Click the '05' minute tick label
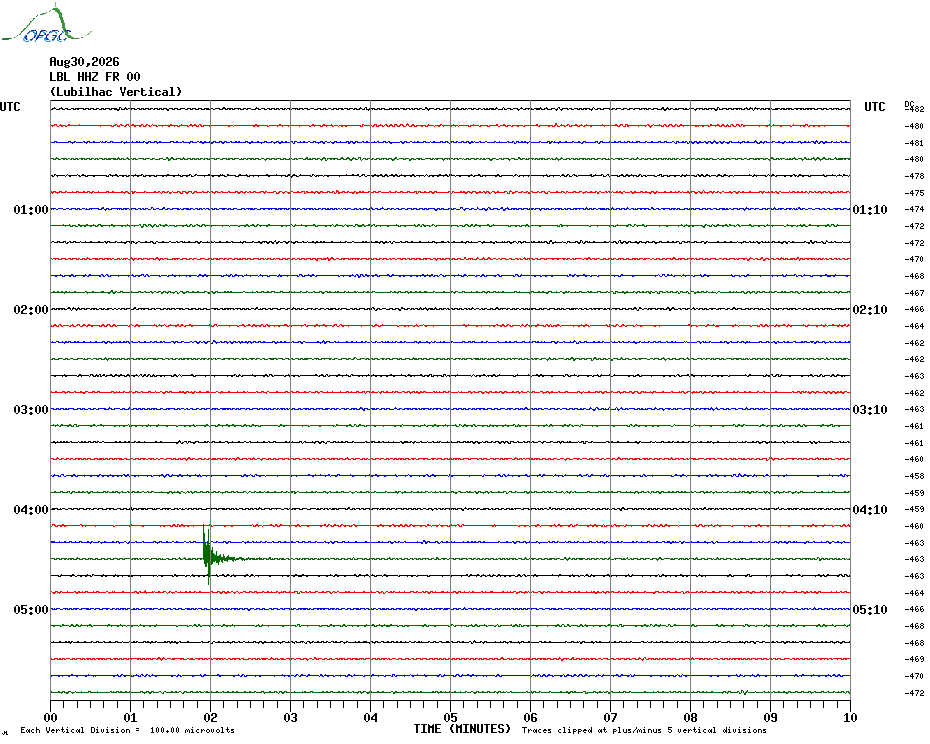This screenshot has height=744, width=930. tap(451, 718)
